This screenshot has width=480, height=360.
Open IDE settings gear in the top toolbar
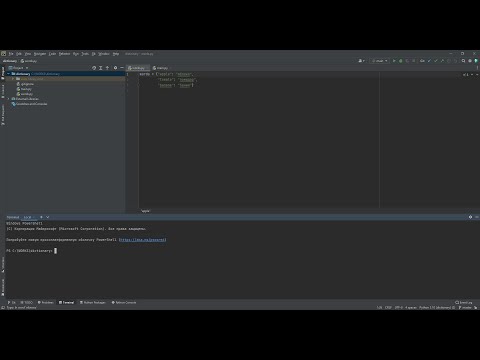point(470,61)
